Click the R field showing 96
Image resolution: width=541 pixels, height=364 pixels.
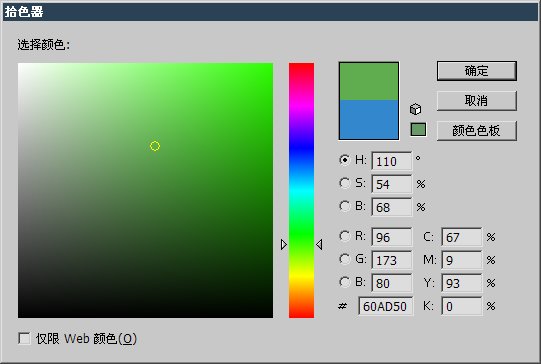click(392, 237)
